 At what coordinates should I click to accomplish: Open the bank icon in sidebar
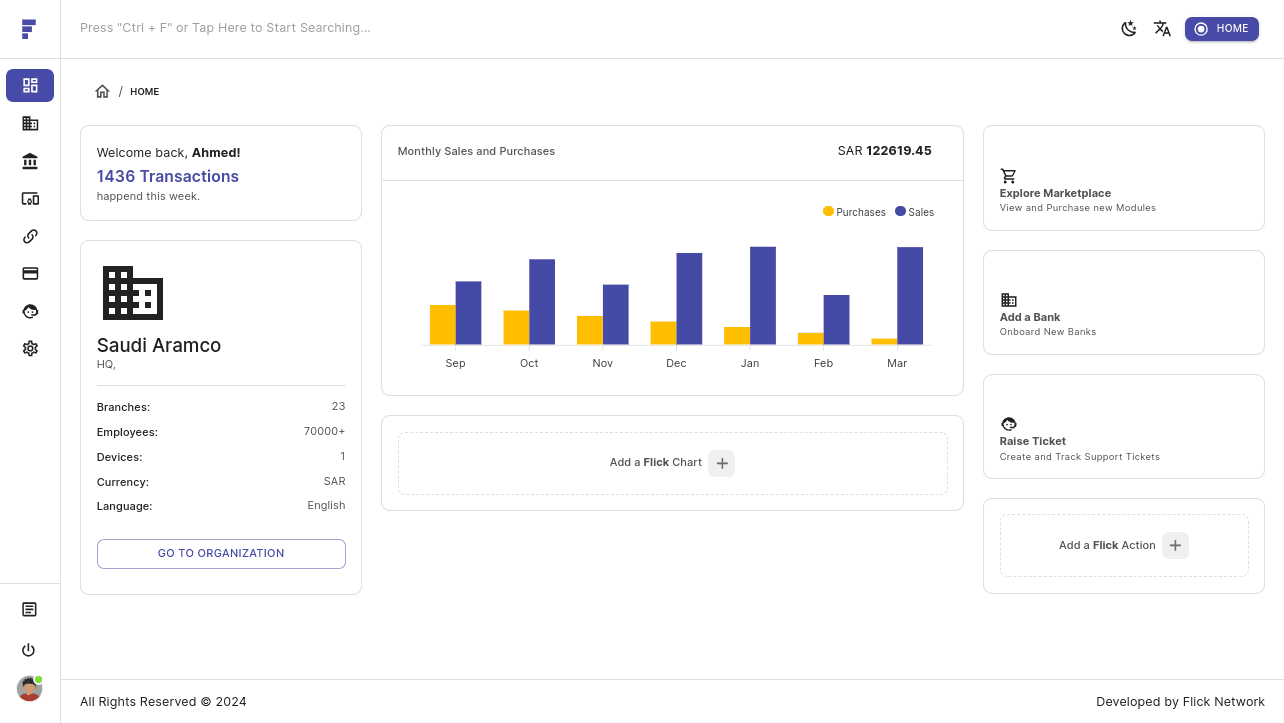pos(30,161)
